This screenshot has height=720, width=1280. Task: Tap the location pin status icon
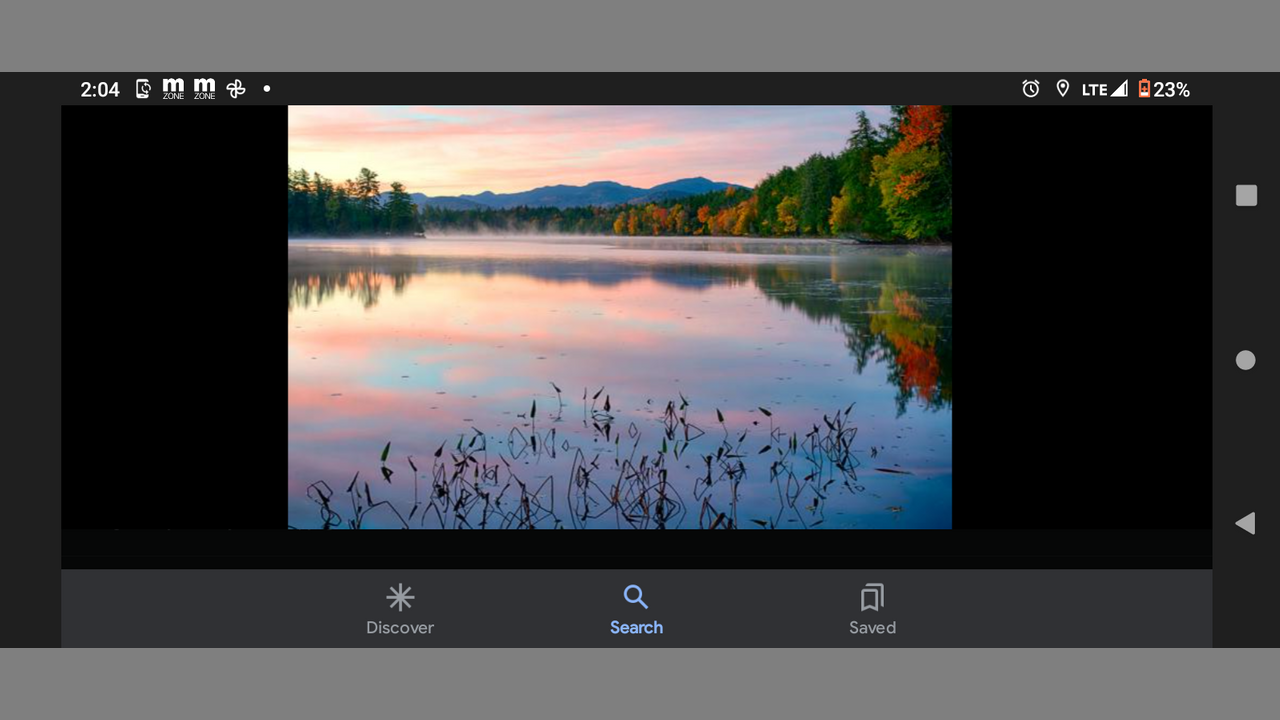pos(1062,89)
